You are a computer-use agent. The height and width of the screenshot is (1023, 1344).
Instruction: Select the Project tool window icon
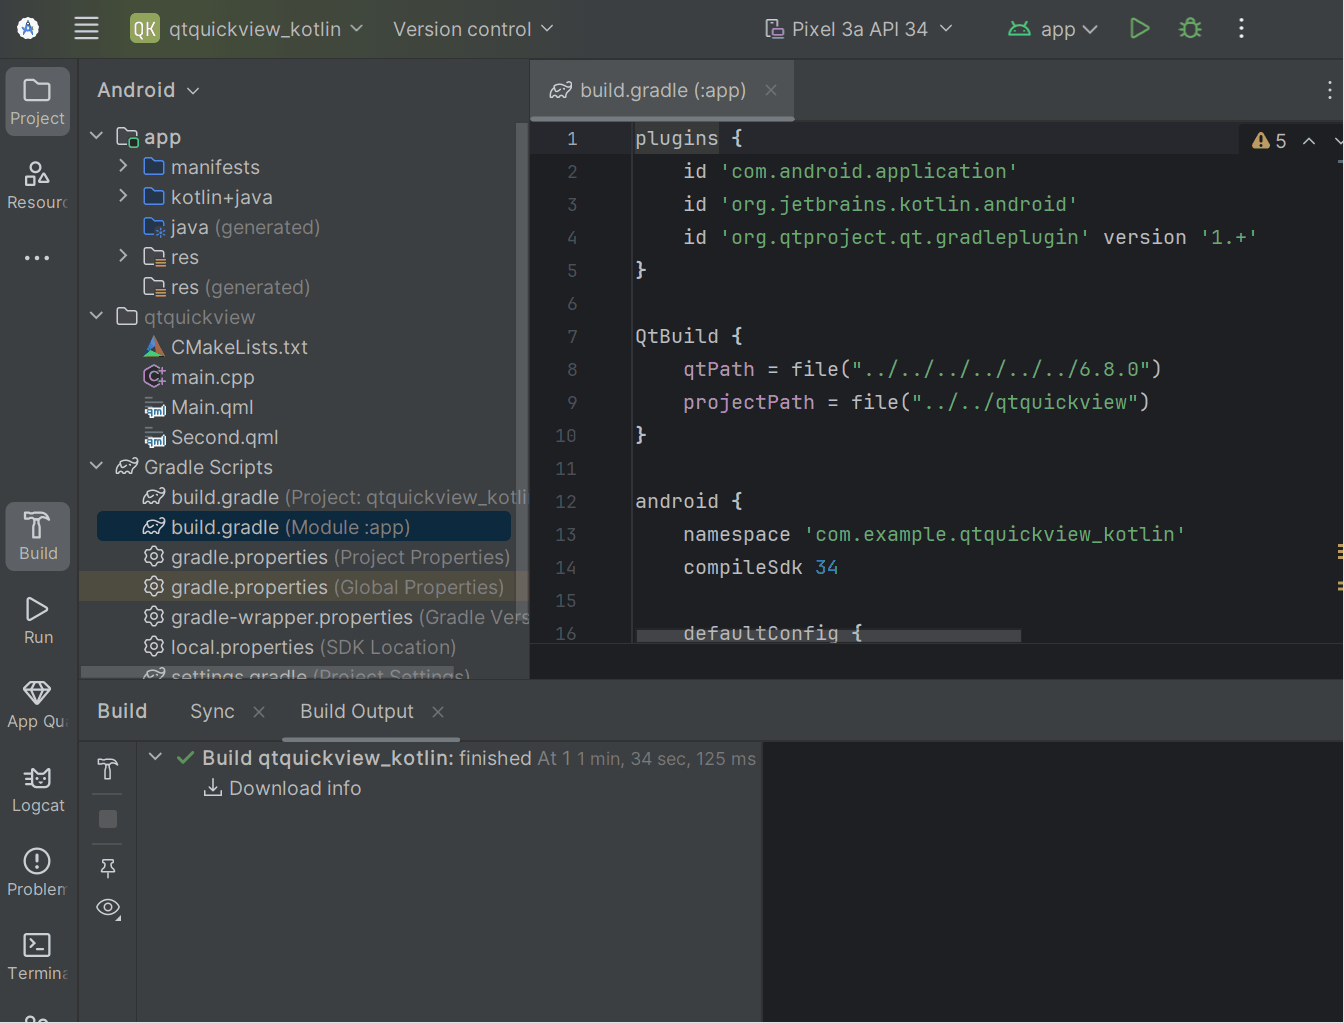36,100
